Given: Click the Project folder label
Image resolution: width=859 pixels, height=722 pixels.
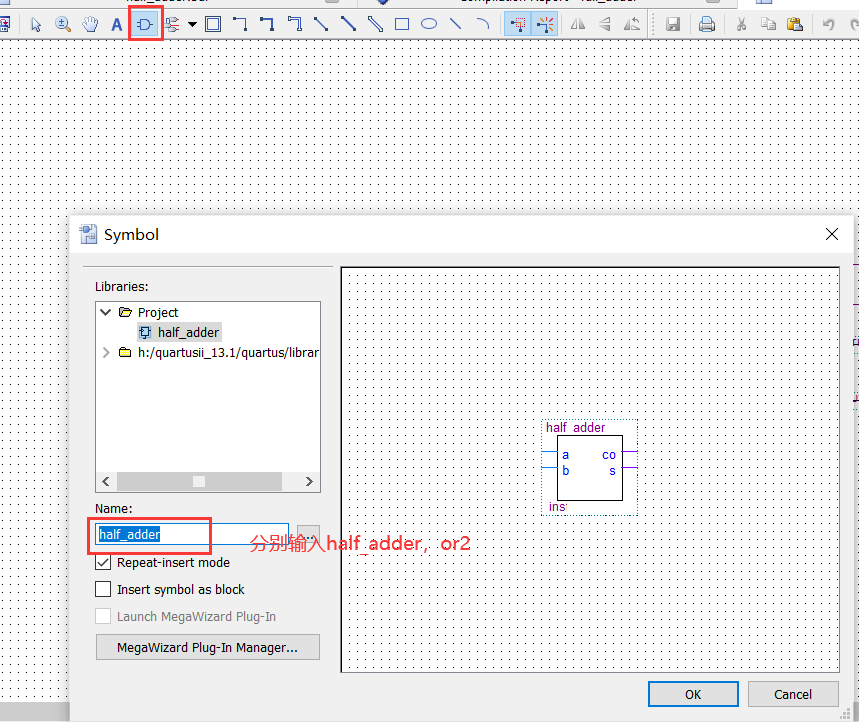Looking at the screenshot, I should tap(158, 313).
